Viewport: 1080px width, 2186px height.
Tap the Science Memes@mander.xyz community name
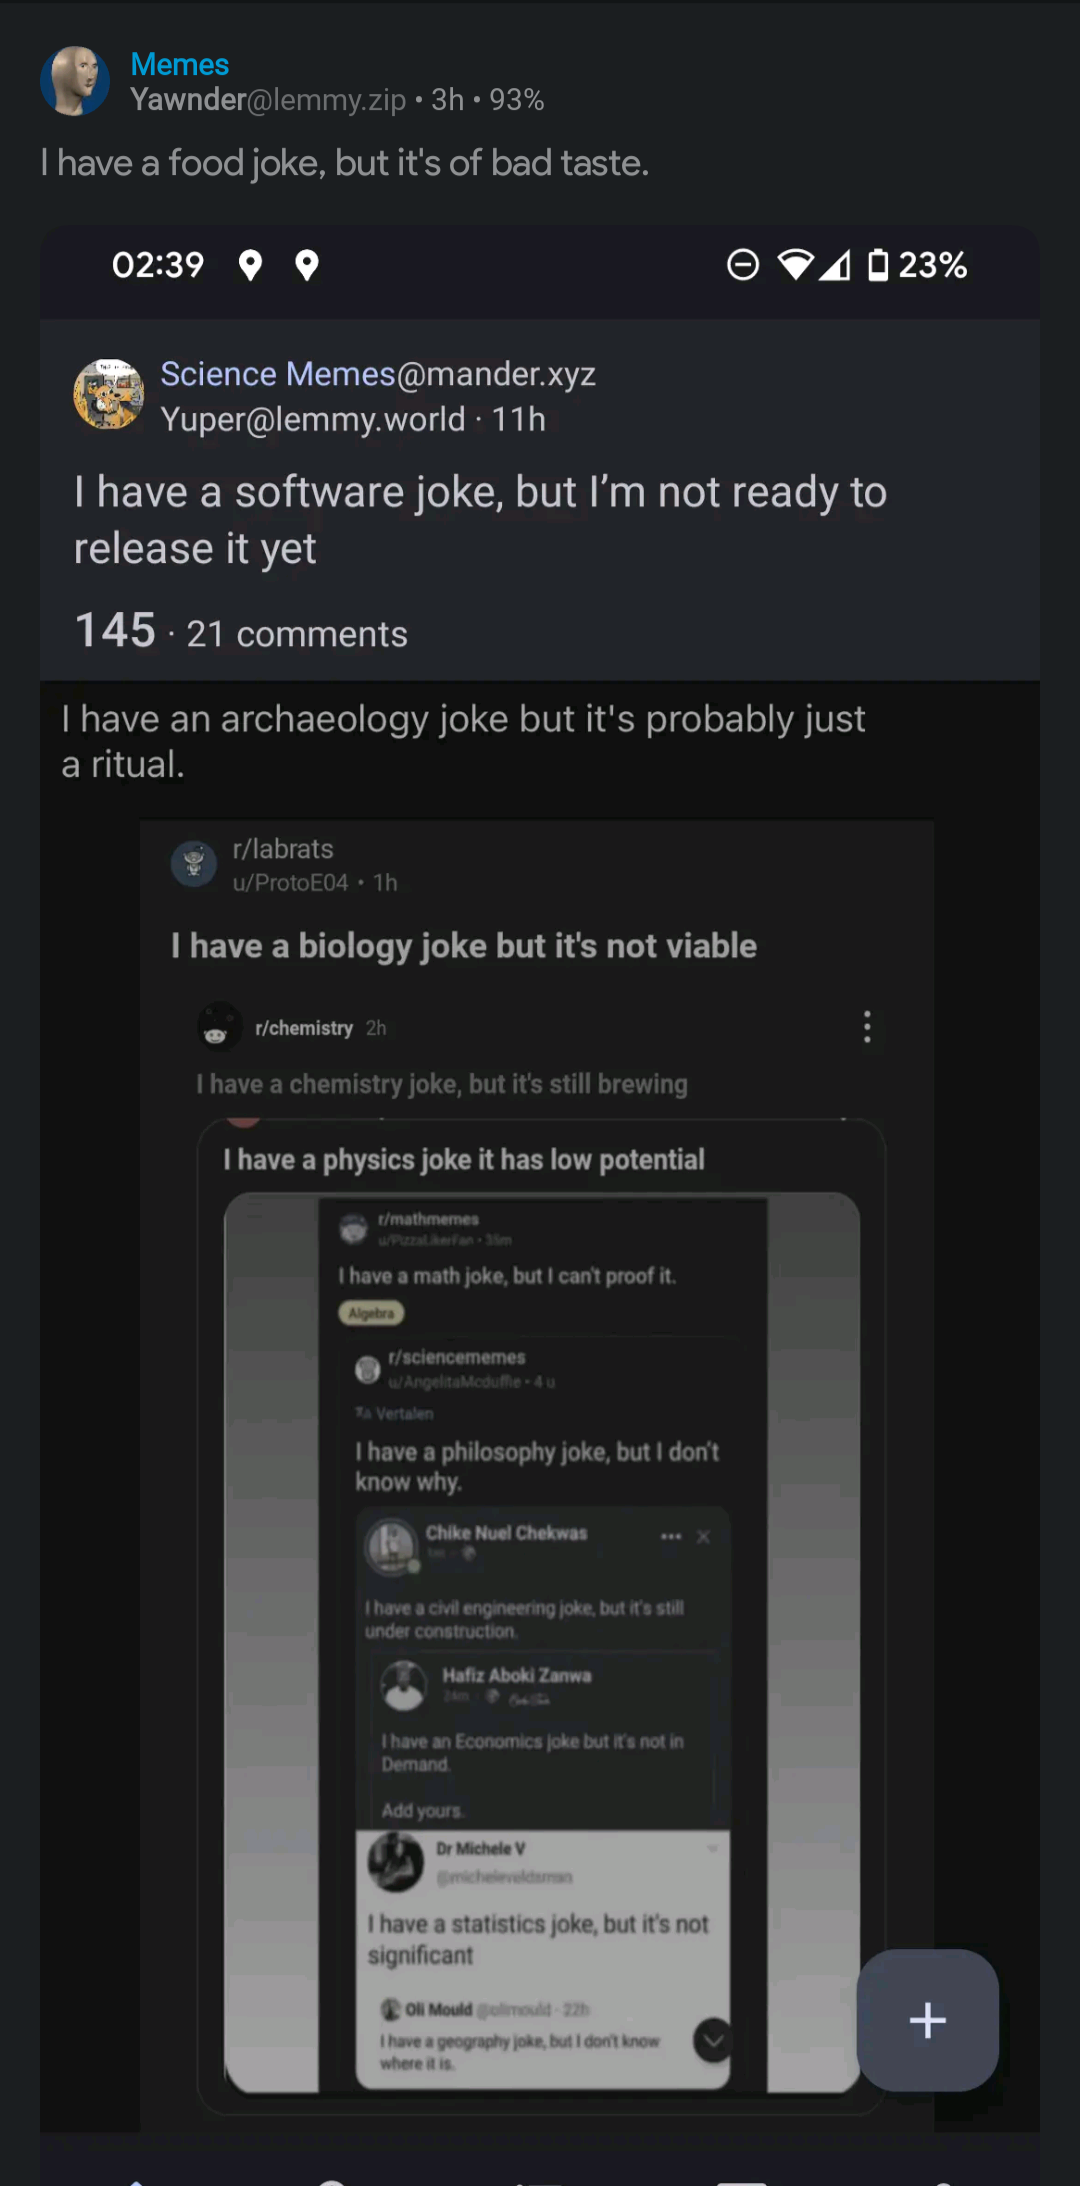[x=378, y=374]
